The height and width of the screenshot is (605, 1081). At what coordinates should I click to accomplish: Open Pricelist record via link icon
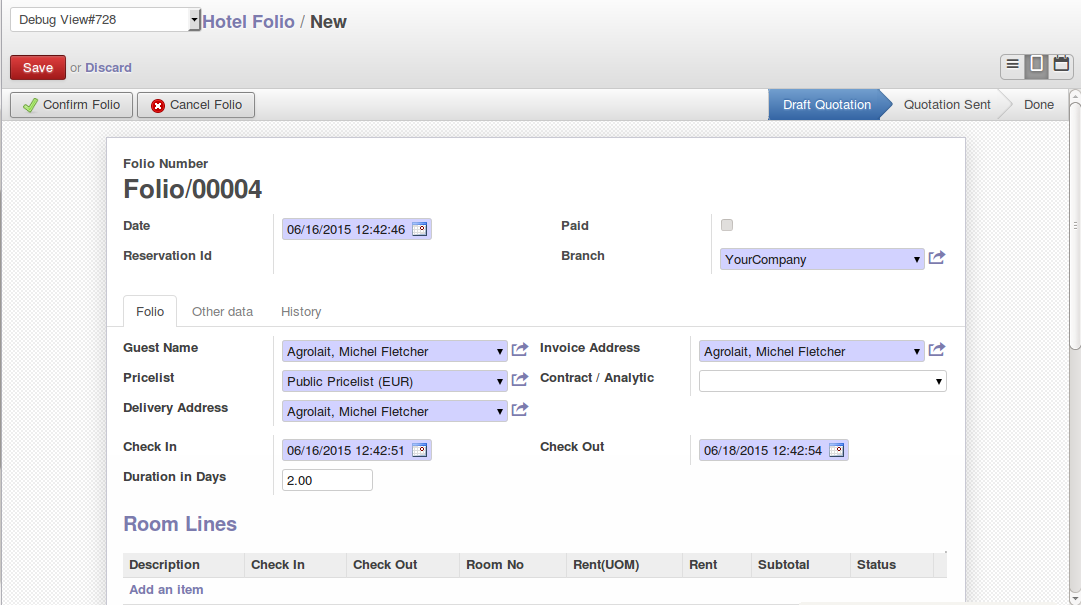click(x=520, y=380)
